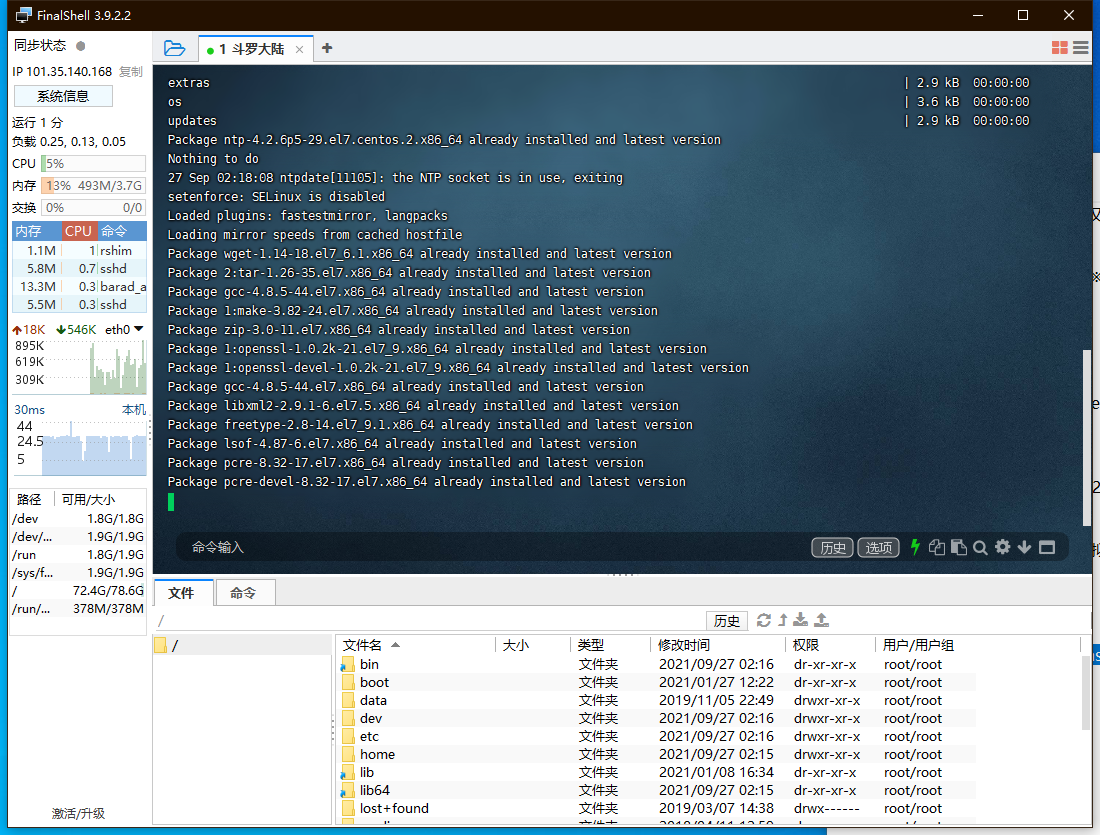The image size is (1100, 835).
Task: Open the hamburger menu at top right
Action: click(x=1081, y=48)
